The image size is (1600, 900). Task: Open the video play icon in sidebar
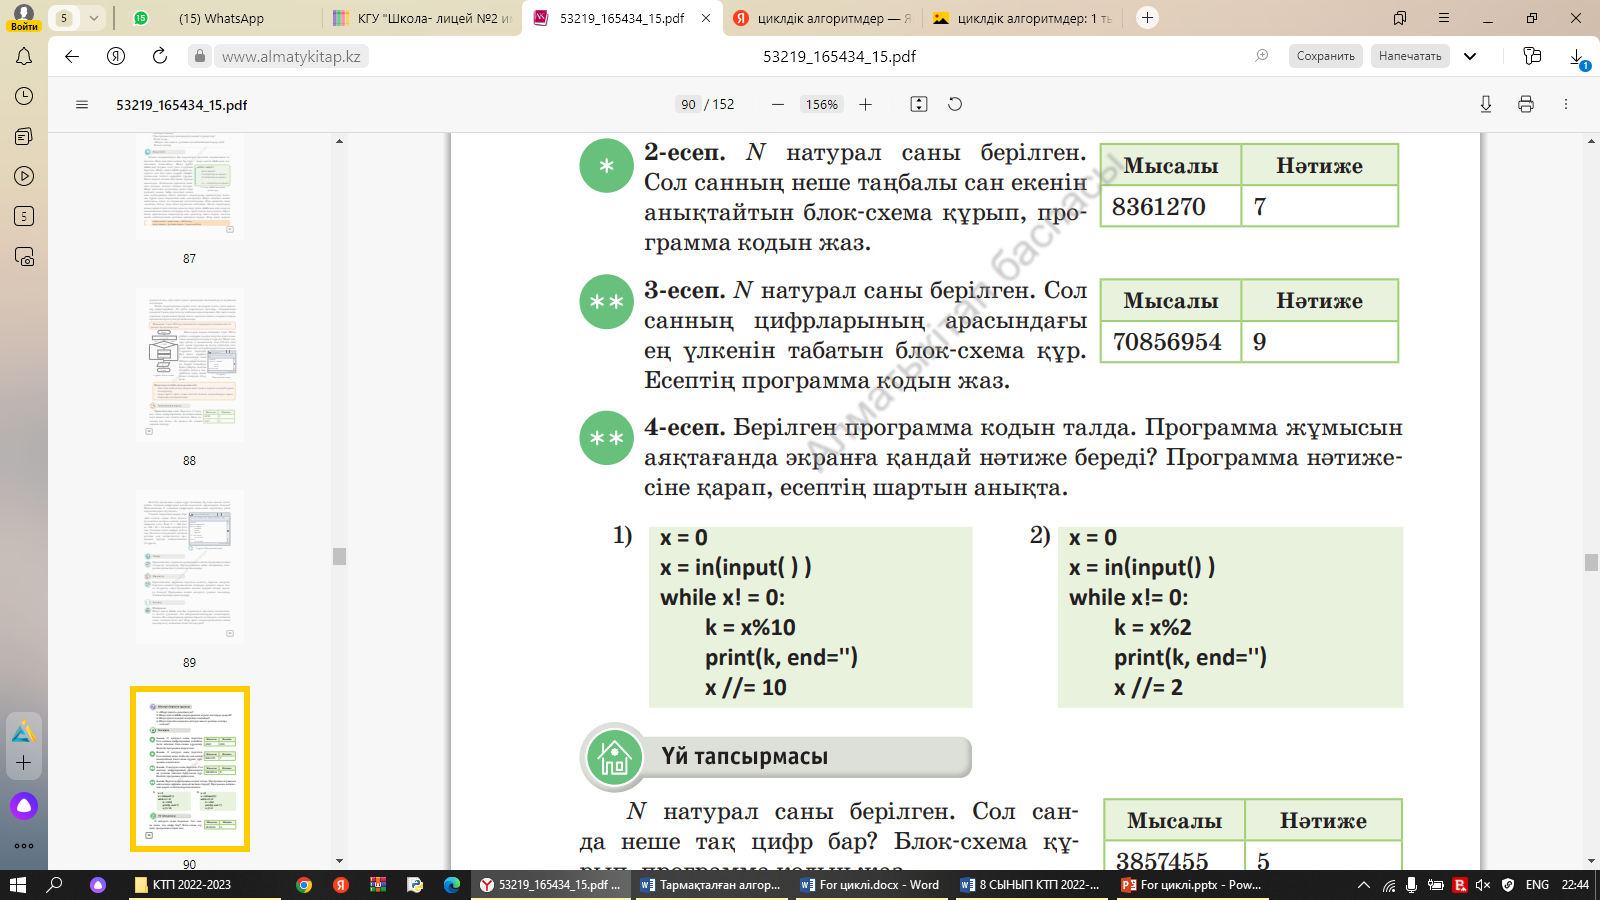point(24,176)
